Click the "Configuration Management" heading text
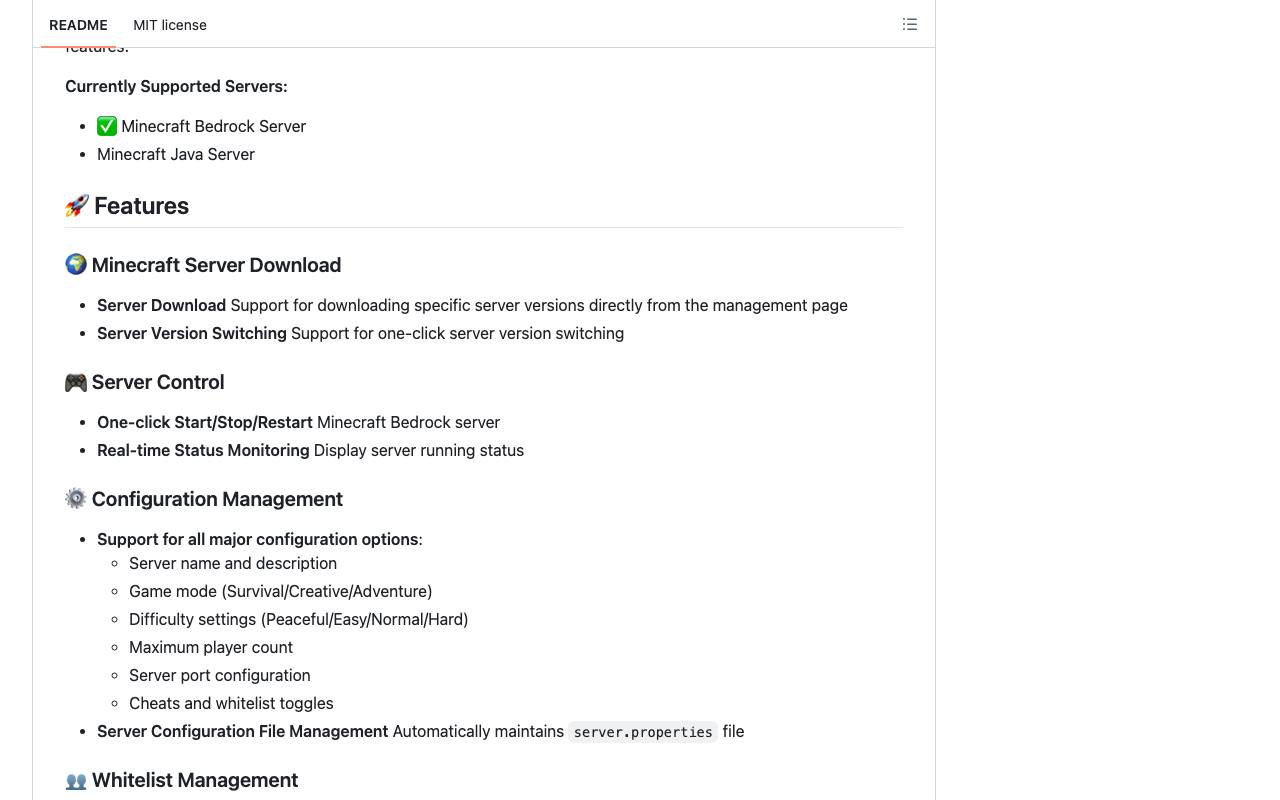 [217, 499]
